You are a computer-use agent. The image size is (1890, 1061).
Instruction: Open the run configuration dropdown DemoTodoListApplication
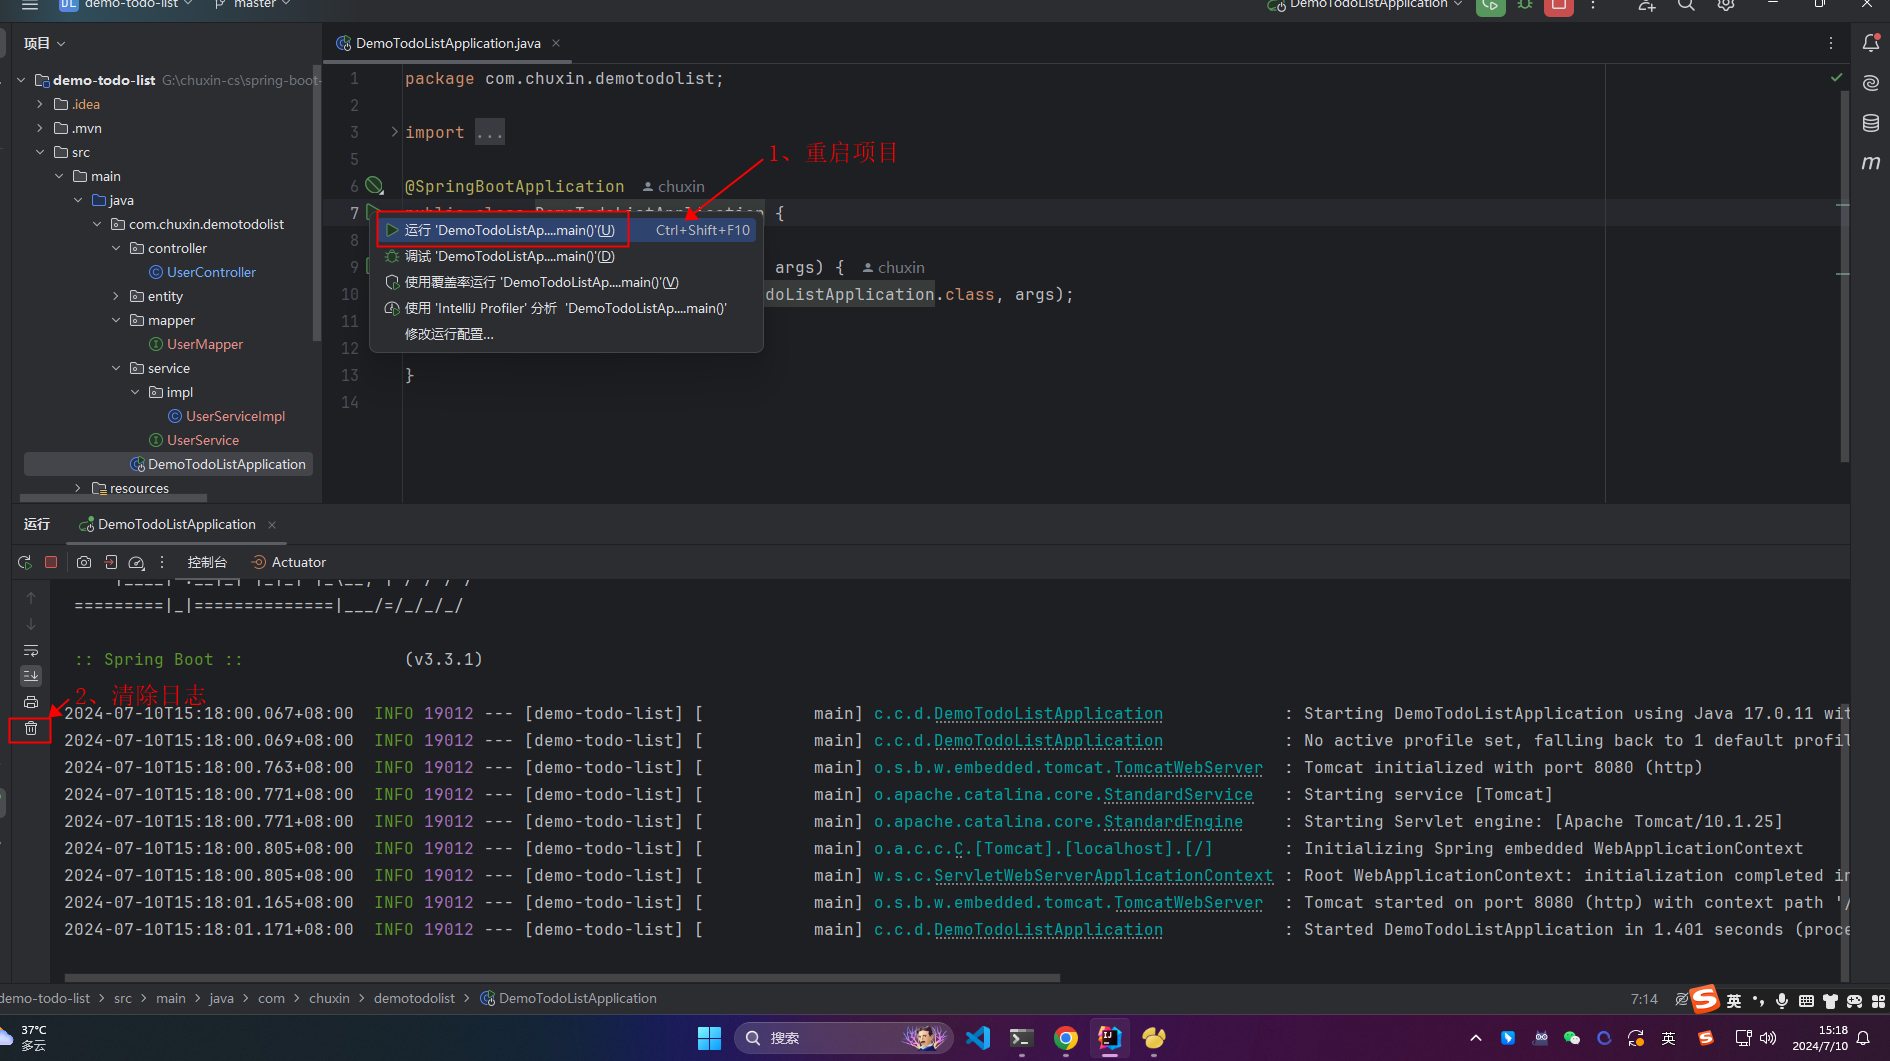1365,5
